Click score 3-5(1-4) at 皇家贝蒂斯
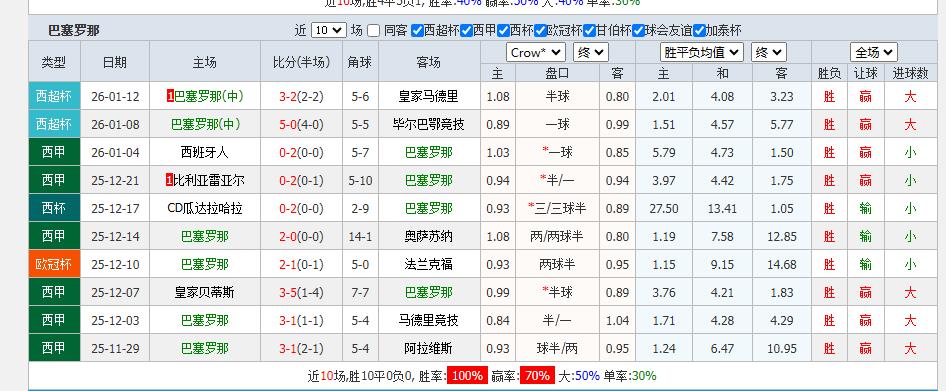Image resolution: width=946 pixels, height=391 pixels. coord(301,293)
